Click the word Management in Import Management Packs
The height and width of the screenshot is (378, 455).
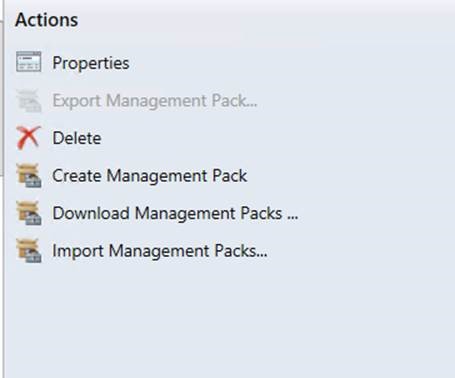(x=161, y=251)
